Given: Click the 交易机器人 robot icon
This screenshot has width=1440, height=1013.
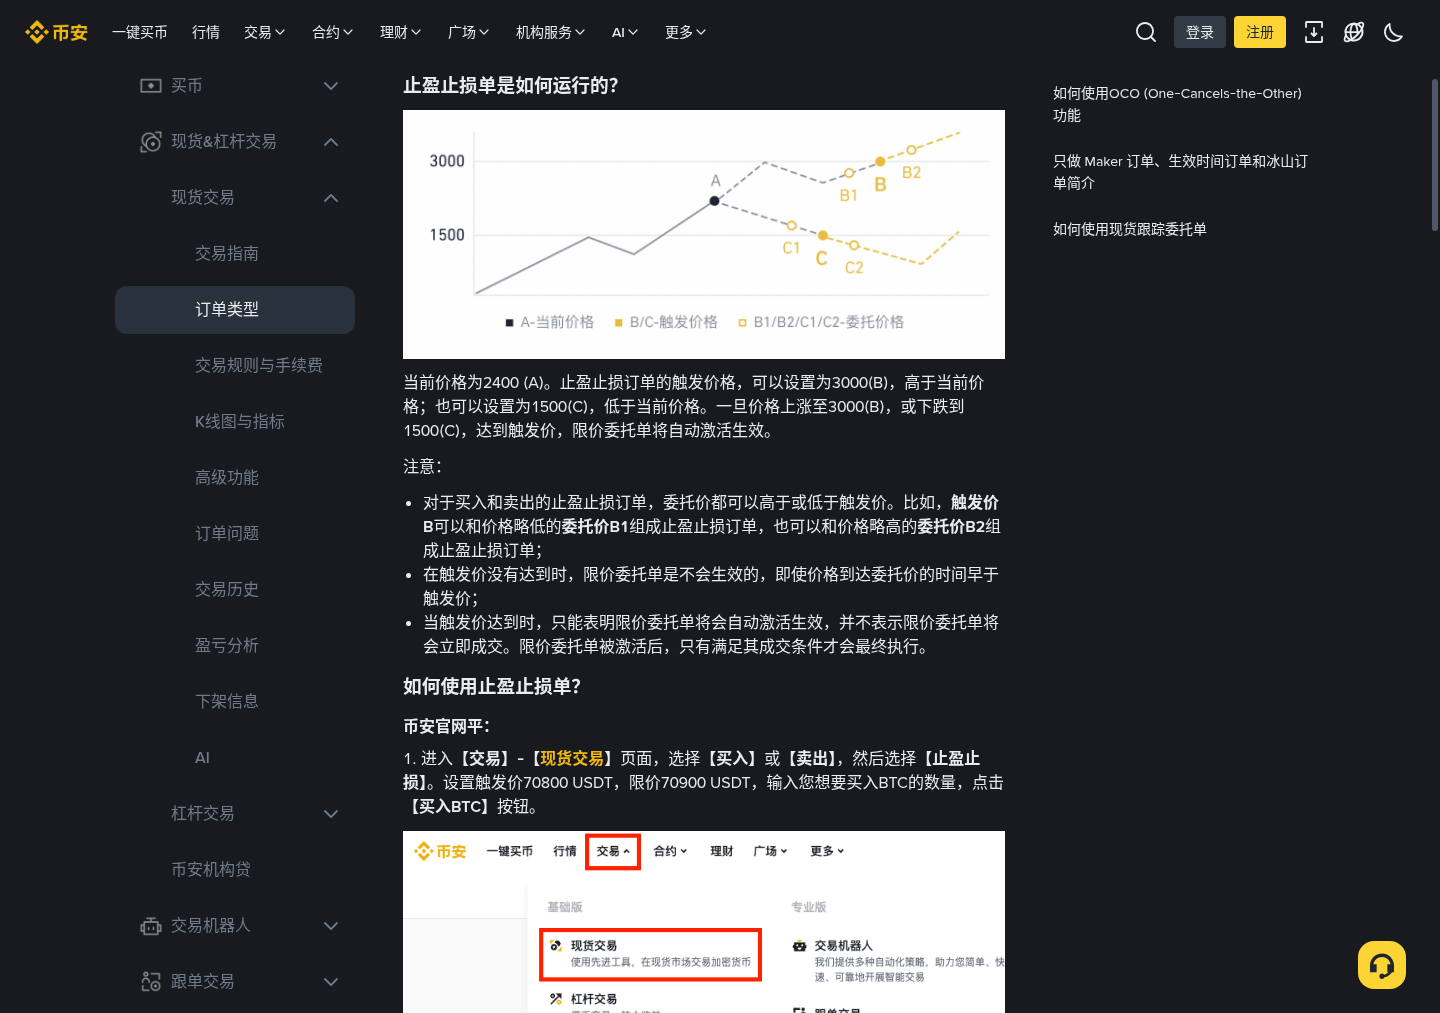Looking at the screenshot, I should pos(151,926).
